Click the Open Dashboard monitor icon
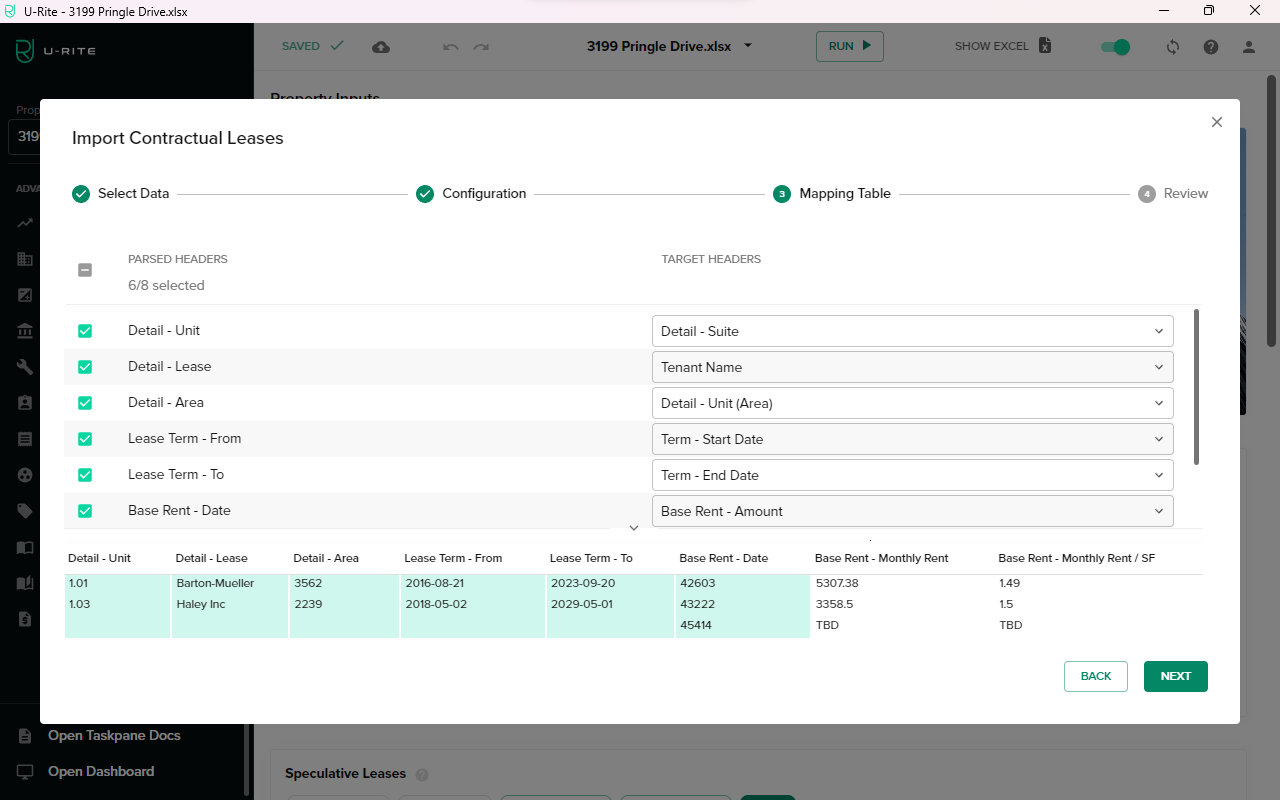1280x800 pixels. (x=26, y=772)
